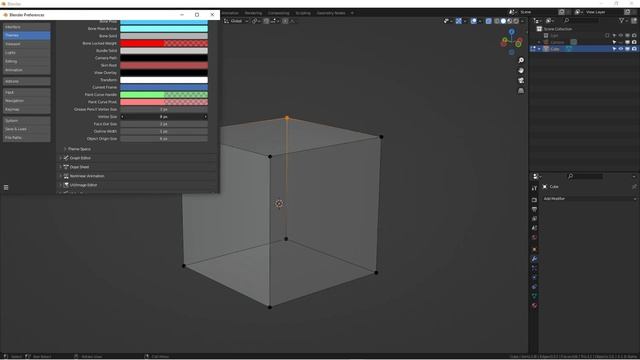The width and height of the screenshot is (640, 360).
Task: Open the Render properties tab icon
Action: [x=534, y=200]
